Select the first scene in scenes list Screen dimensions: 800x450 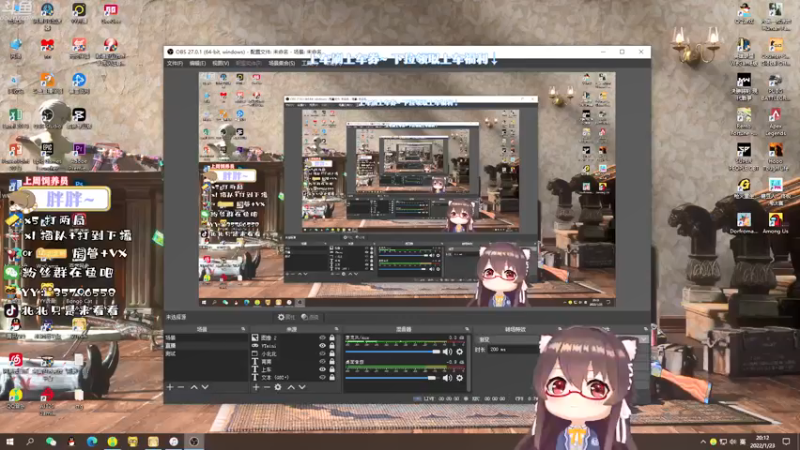(206, 338)
